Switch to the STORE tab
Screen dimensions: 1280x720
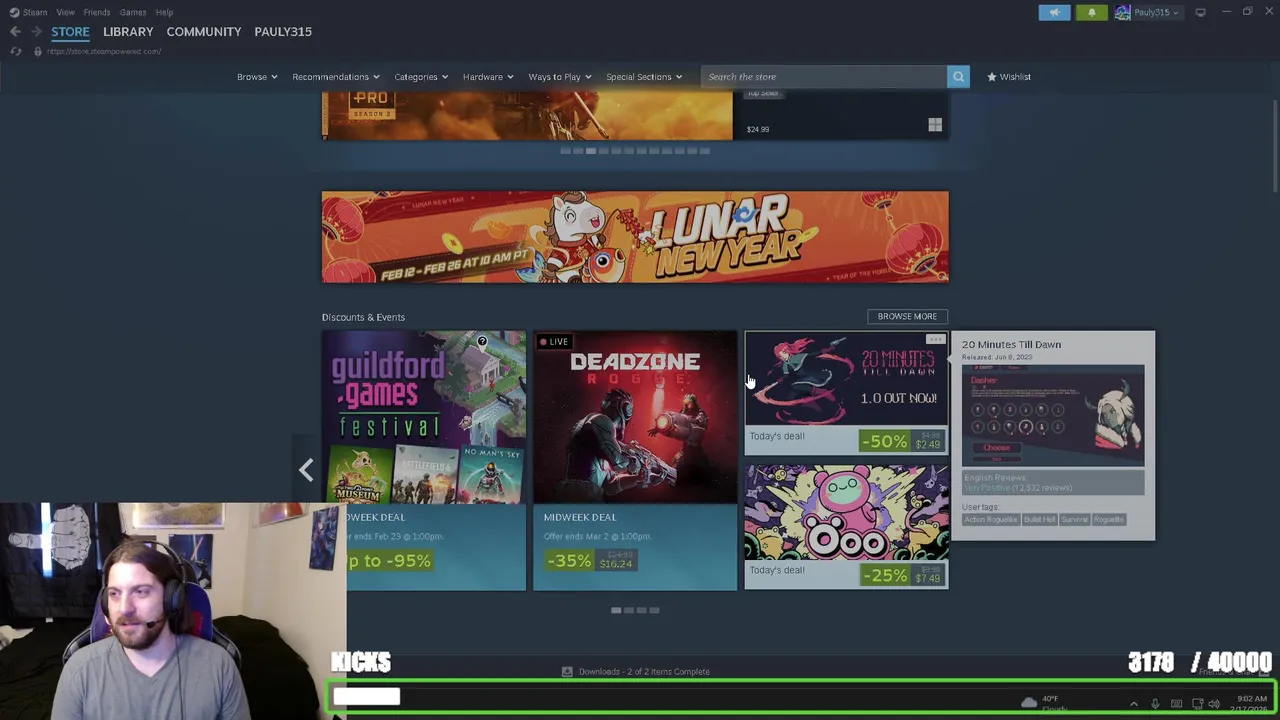(70, 32)
